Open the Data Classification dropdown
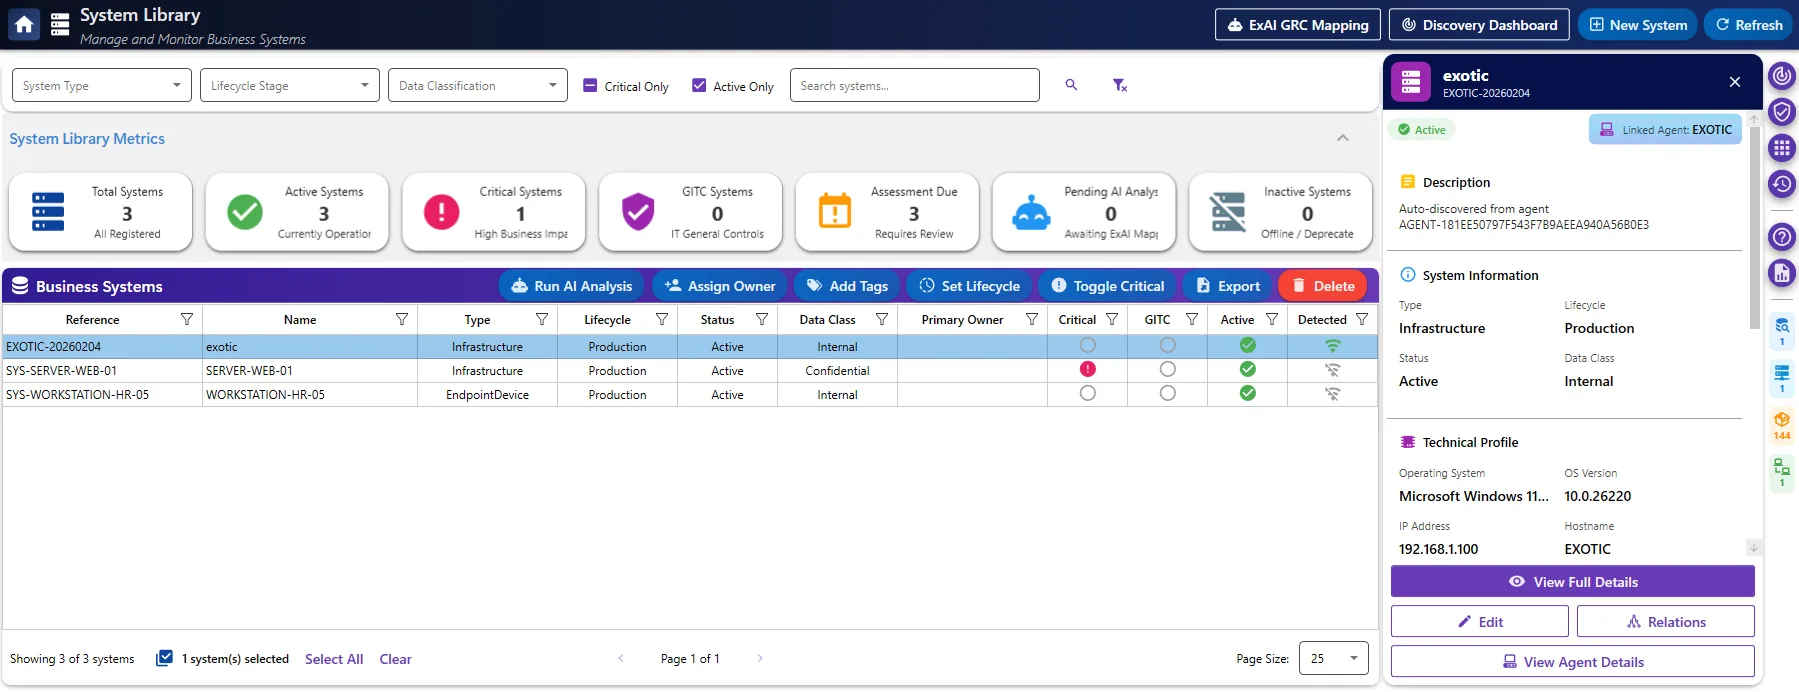The height and width of the screenshot is (692, 1799). 478,86
